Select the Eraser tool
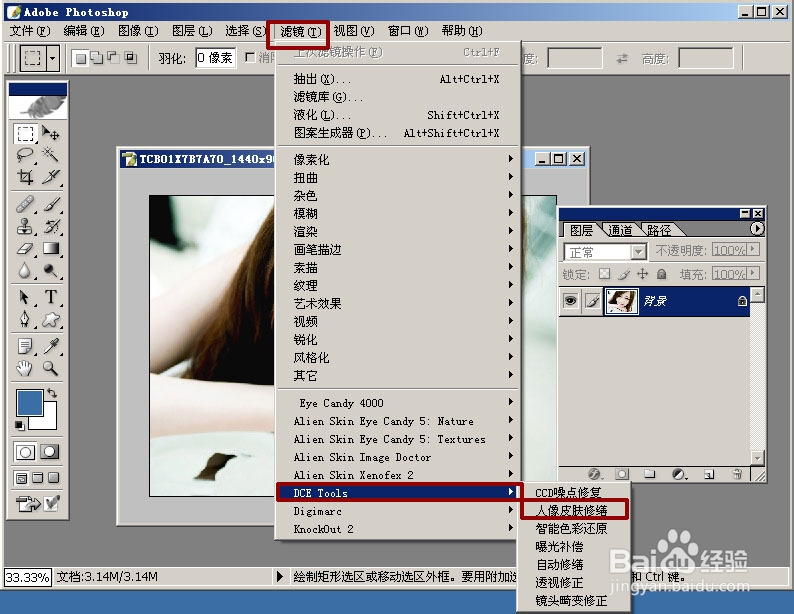This screenshot has height=614, width=794. 25,249
